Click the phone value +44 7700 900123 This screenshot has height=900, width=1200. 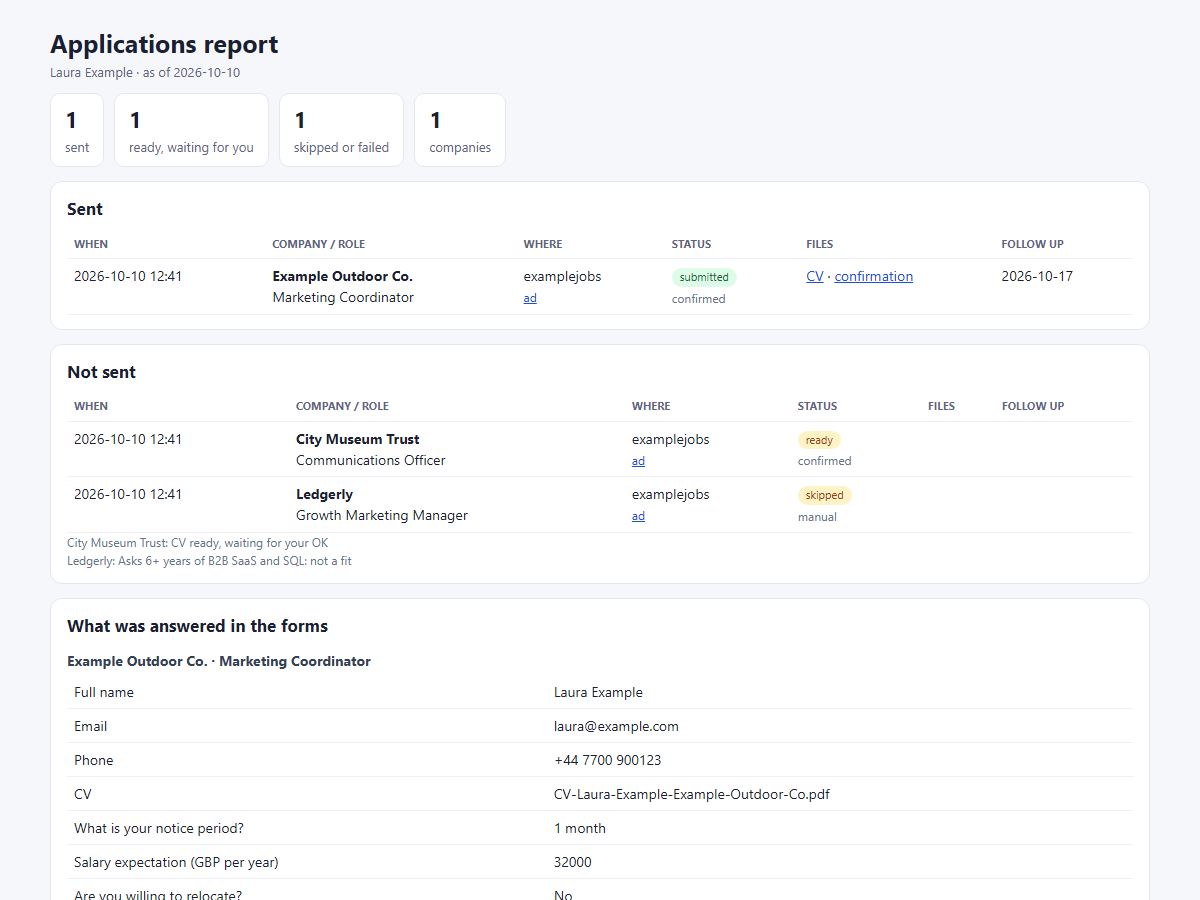pyautogui.click(x=607, y=761)
